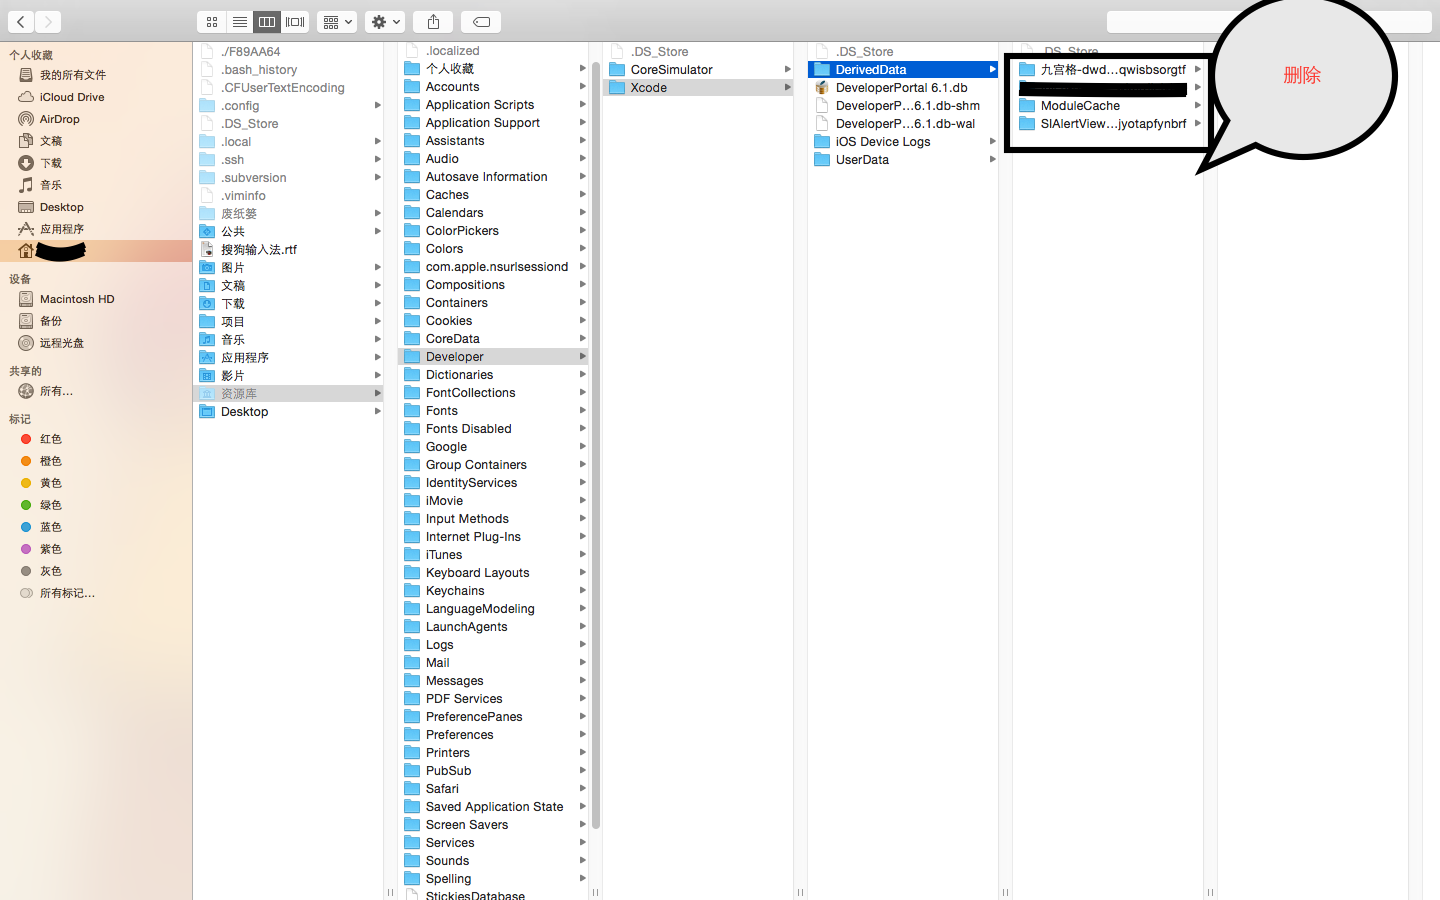Switch to column view in the toolbar

(267, 21)
